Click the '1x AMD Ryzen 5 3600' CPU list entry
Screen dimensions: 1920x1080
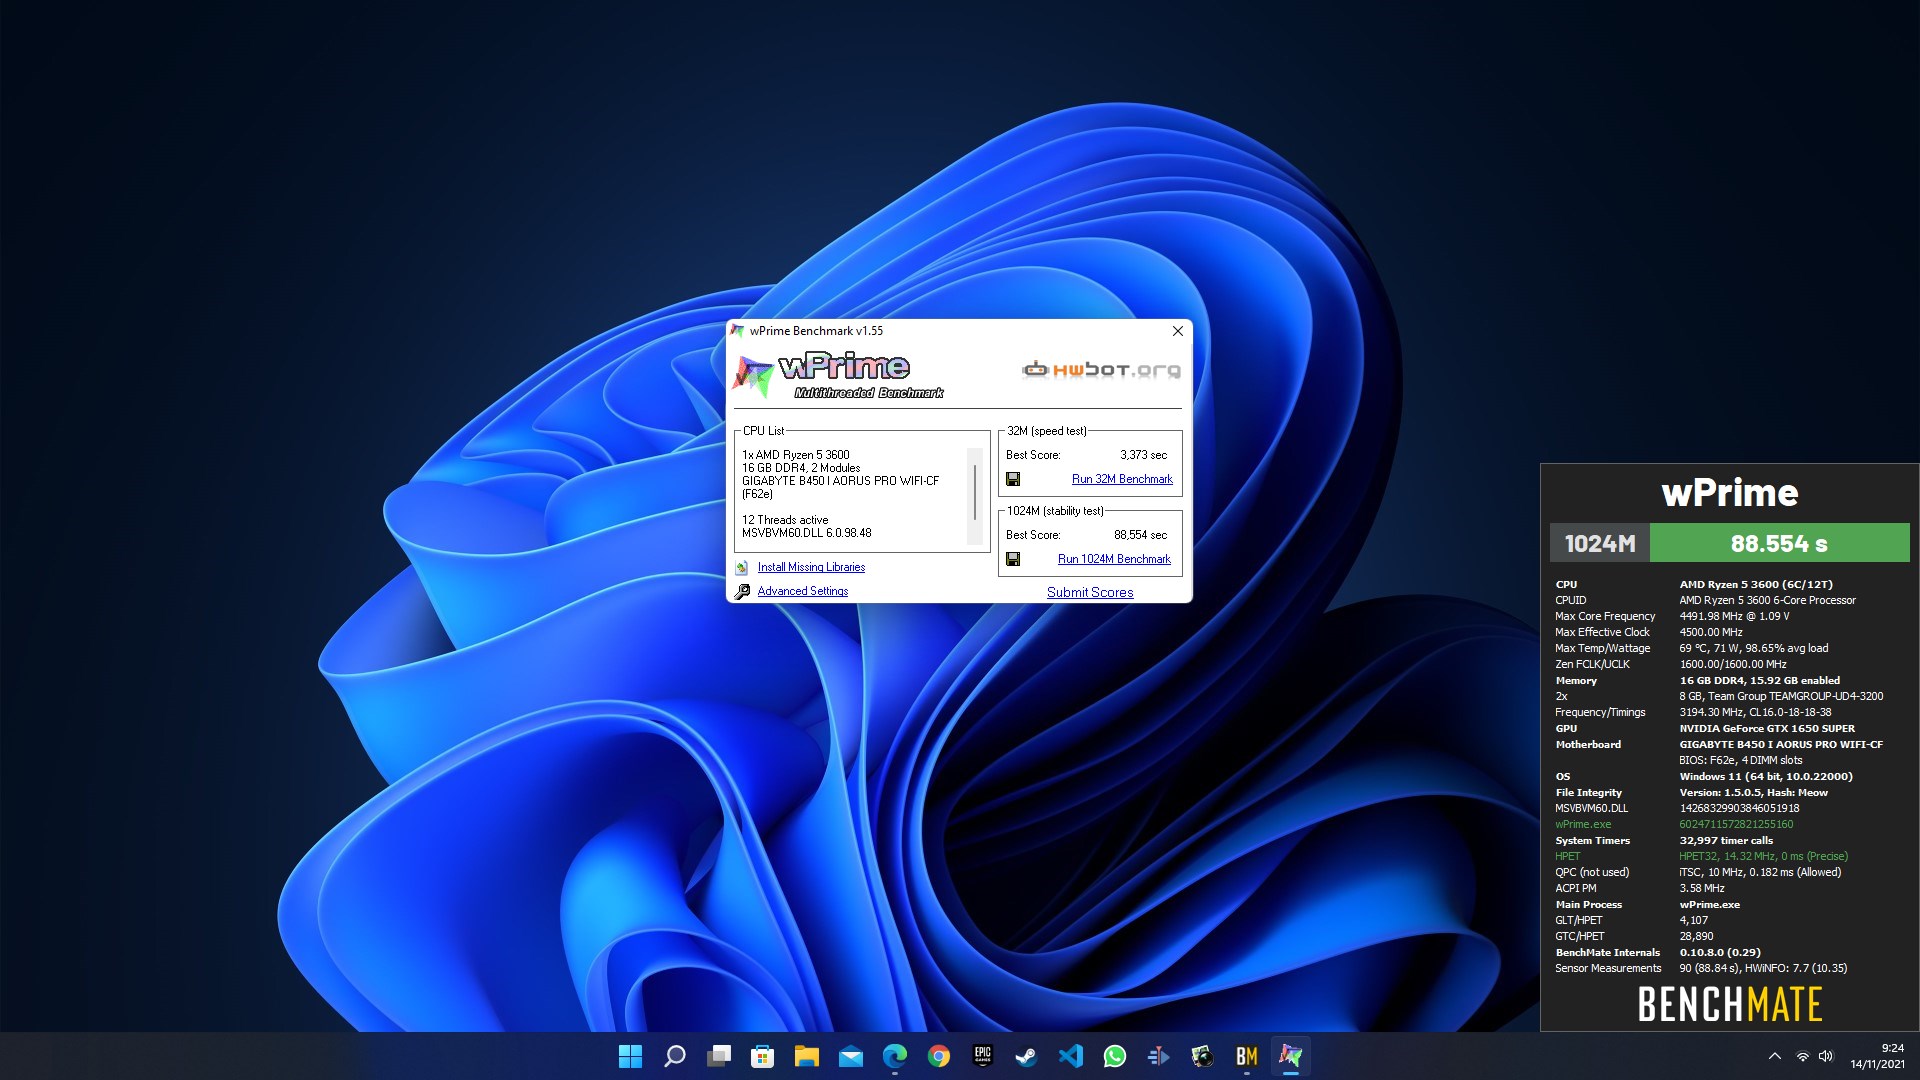tap(796, 455)
